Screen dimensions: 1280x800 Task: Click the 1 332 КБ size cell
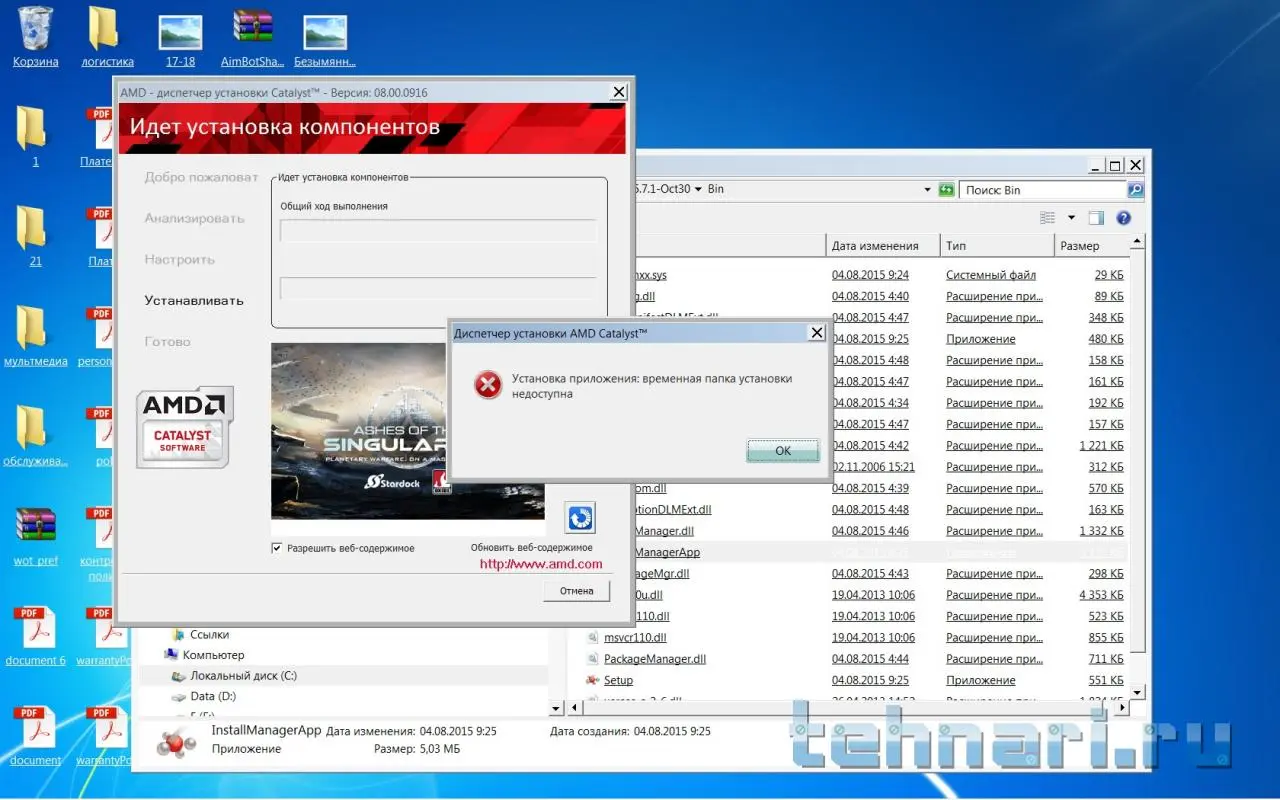1101,531
